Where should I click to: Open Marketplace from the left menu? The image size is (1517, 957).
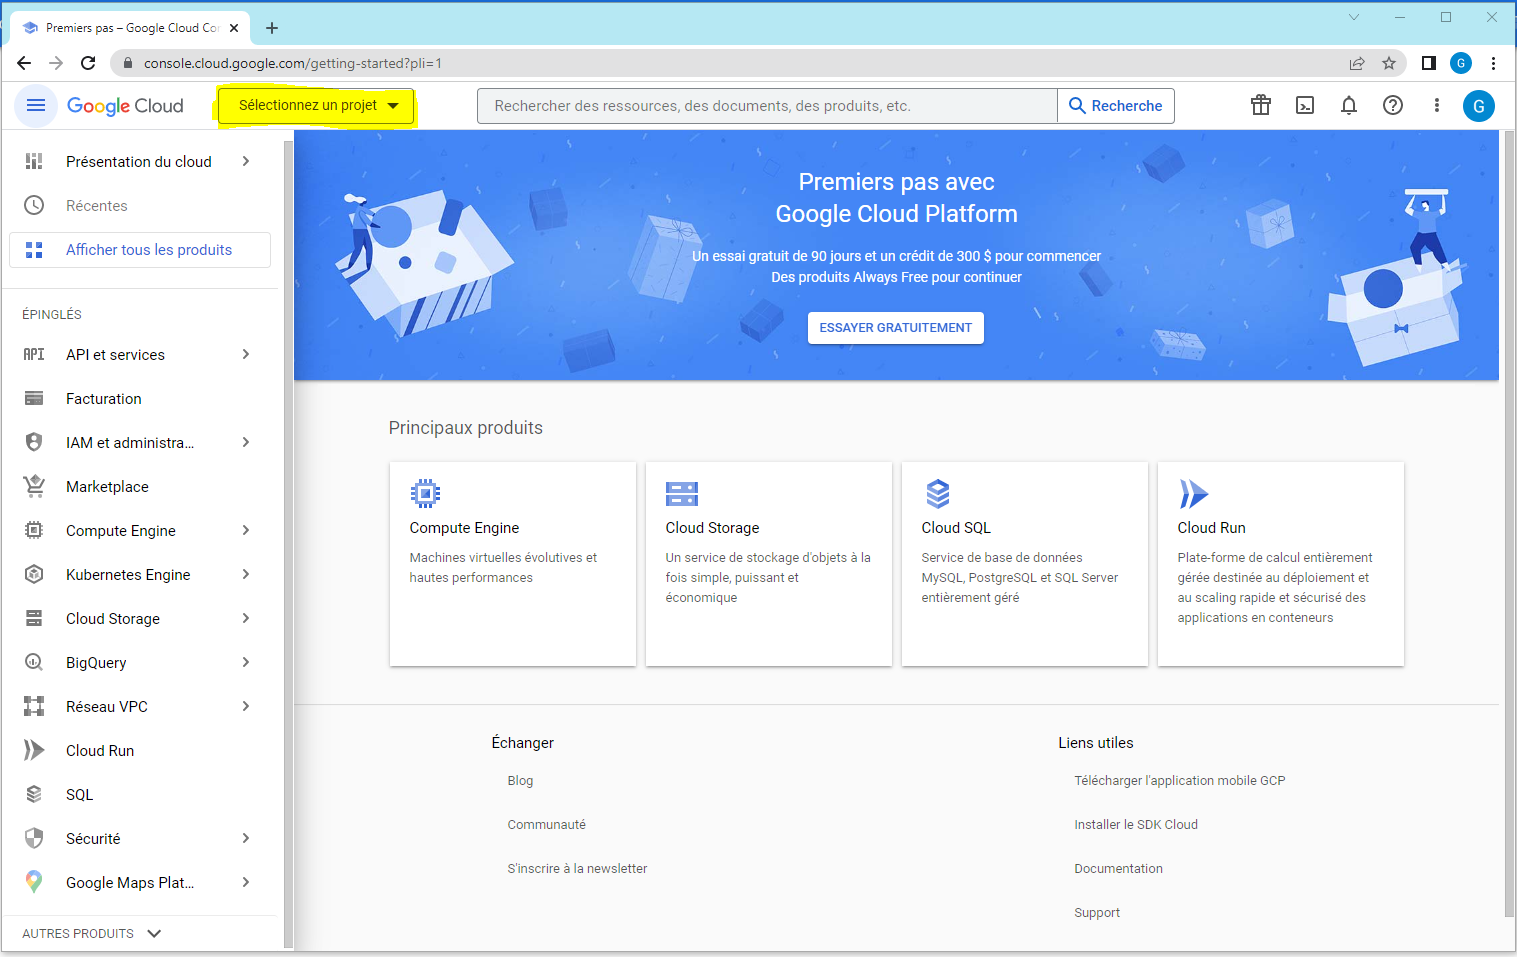coord(107,487)
